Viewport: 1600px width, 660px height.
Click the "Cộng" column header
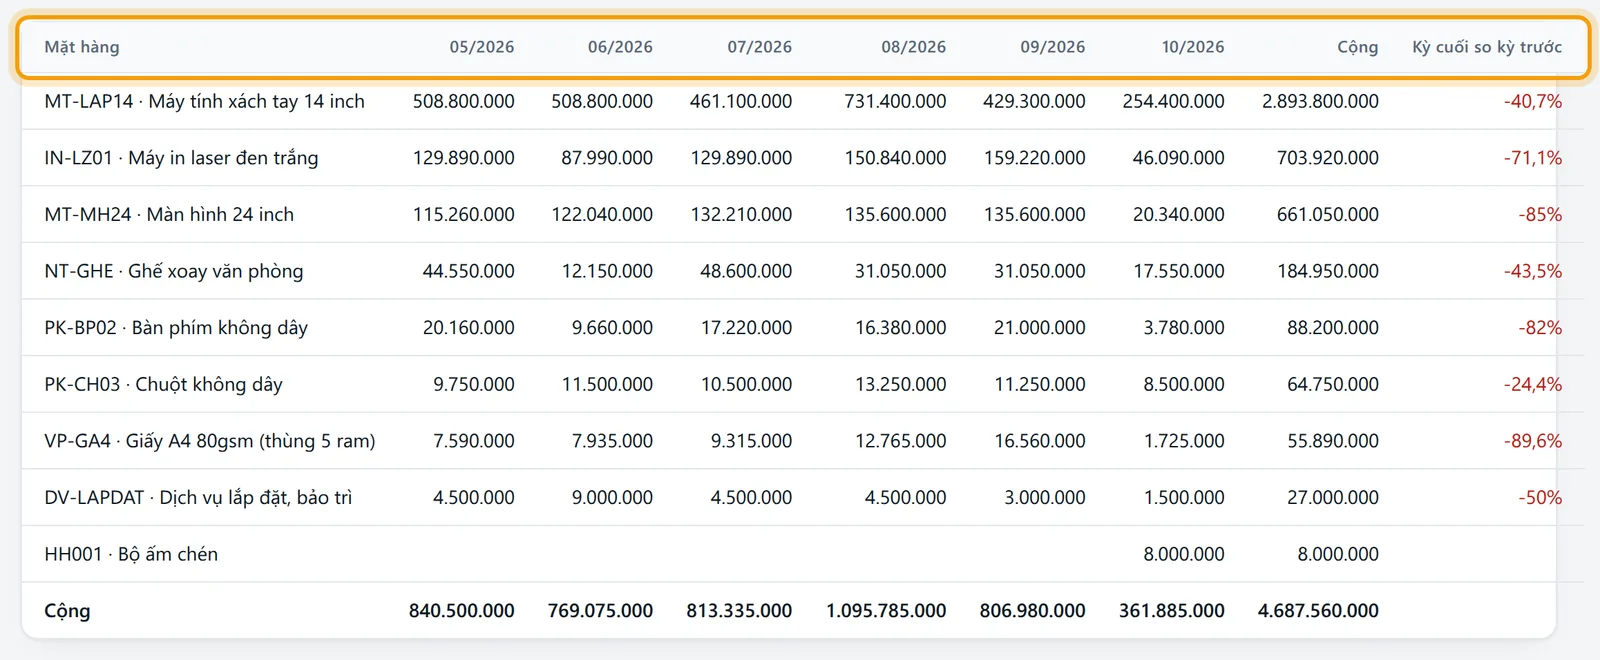[1357, 47]
